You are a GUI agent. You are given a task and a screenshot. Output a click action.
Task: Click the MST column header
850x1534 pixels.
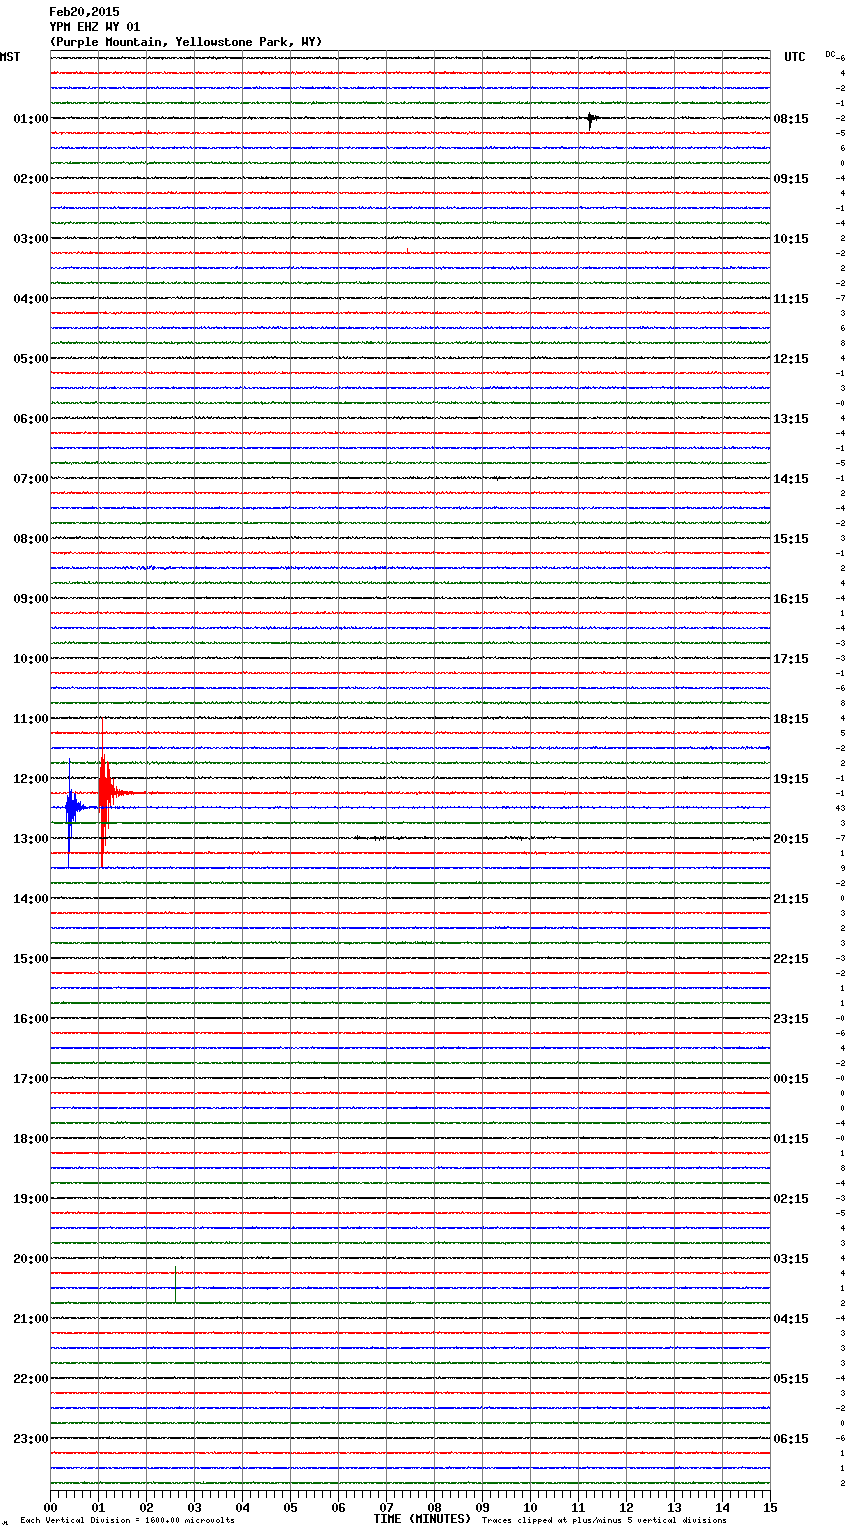[10, 57]
